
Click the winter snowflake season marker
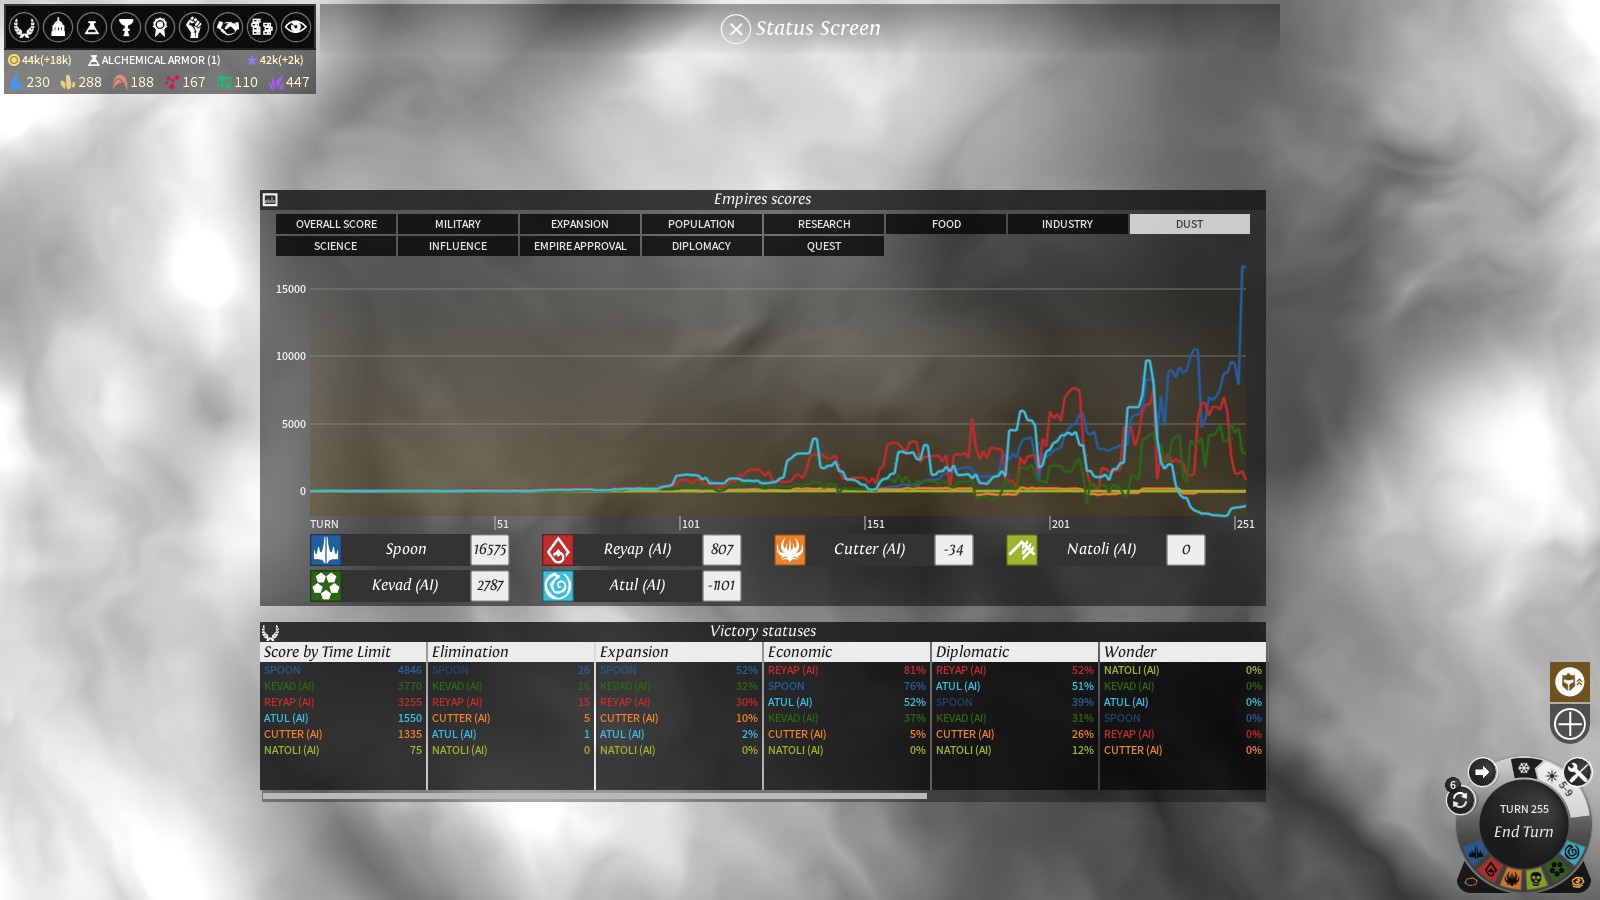pyautogui.click(x=1523, y=768)
